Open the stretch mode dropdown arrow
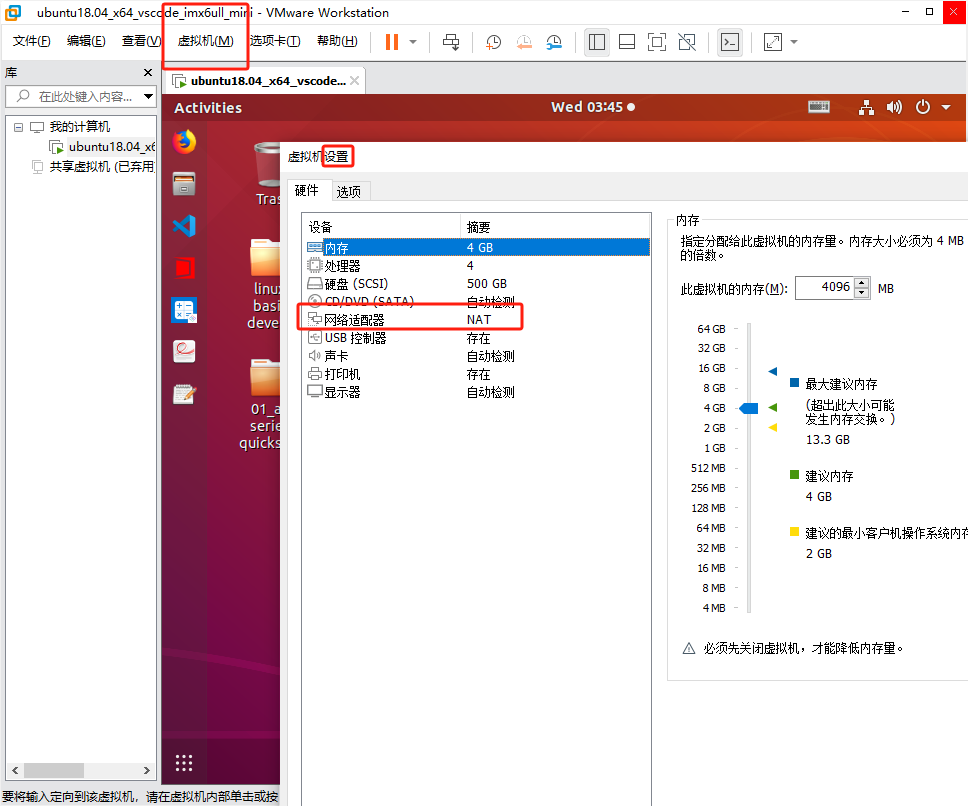This screenshot has height=806, width=968. click(x=794, y=42)
